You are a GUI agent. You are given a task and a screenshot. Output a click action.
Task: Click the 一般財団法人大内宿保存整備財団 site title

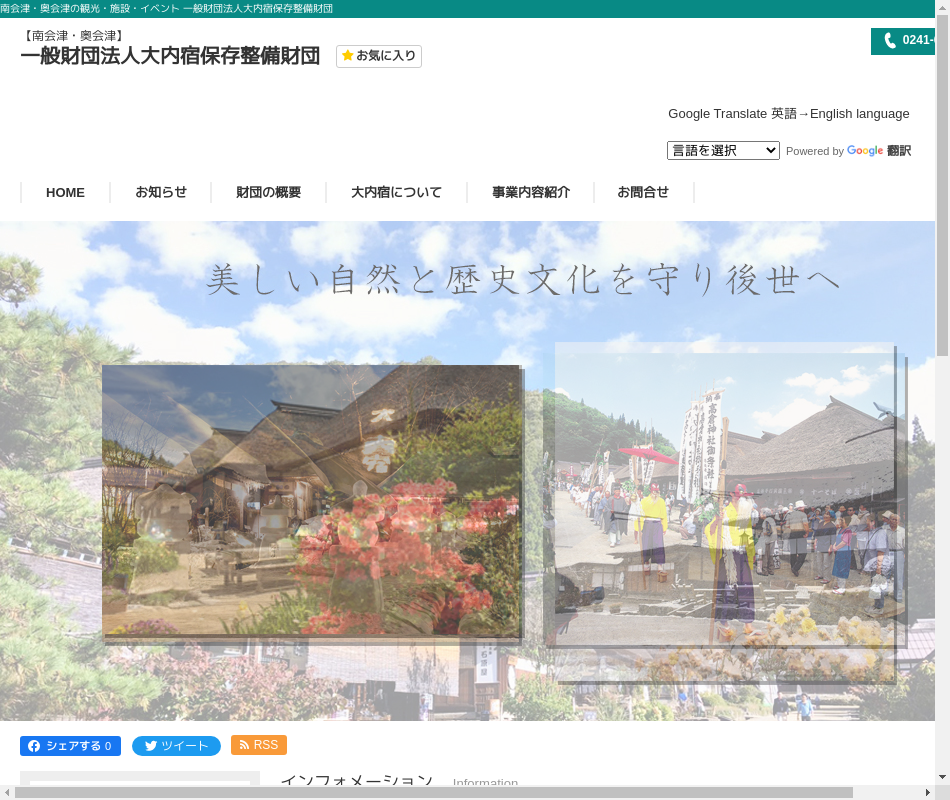coord(170,56)
